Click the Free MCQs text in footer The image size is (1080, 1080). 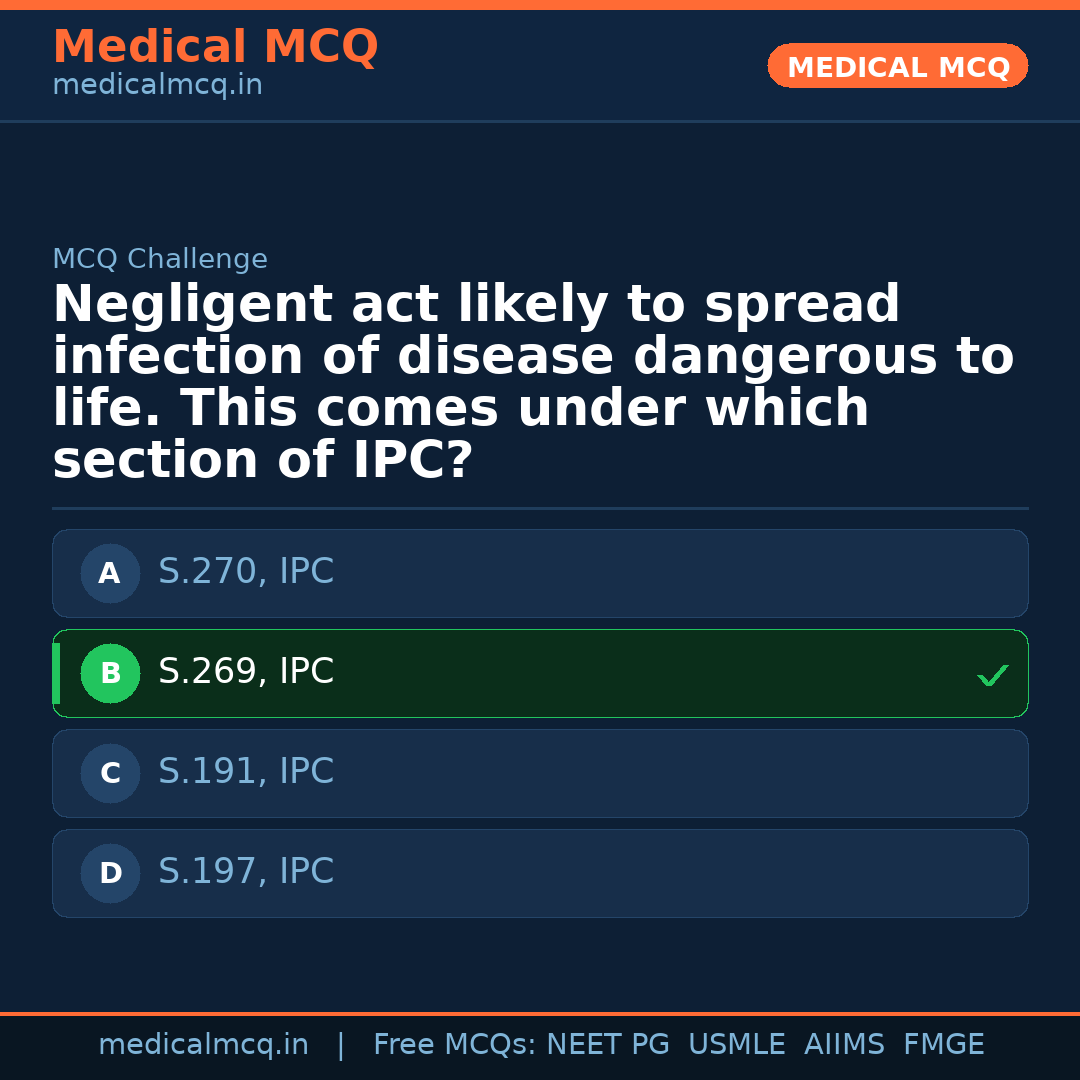tap(455, 1045)
